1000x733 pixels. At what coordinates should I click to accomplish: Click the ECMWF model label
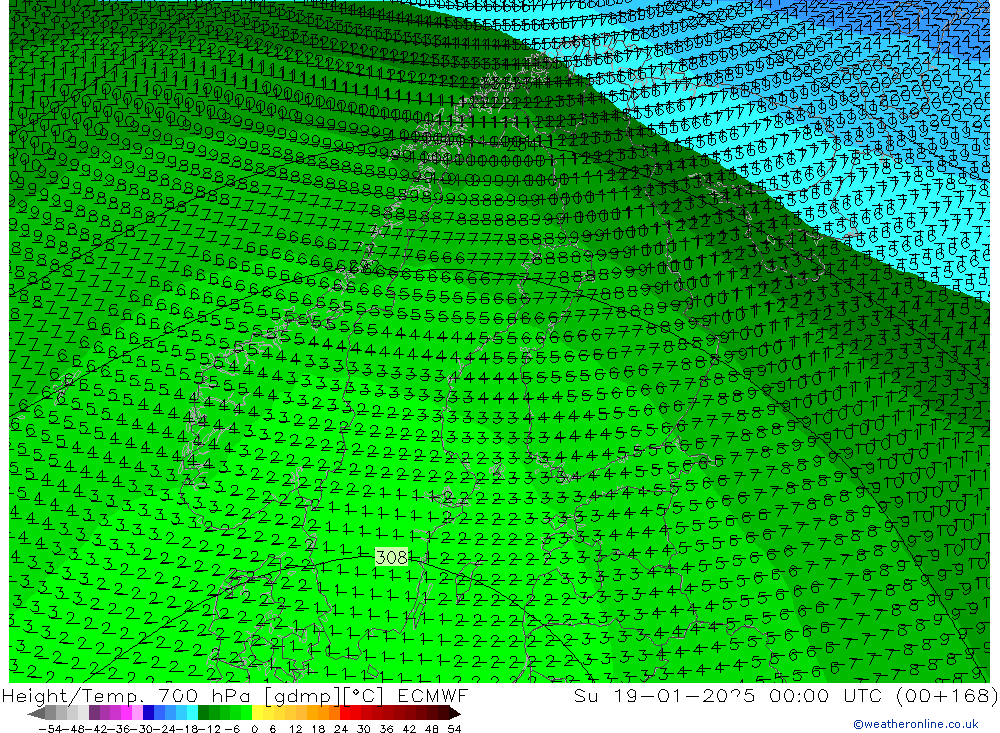(x=432, y=695)
